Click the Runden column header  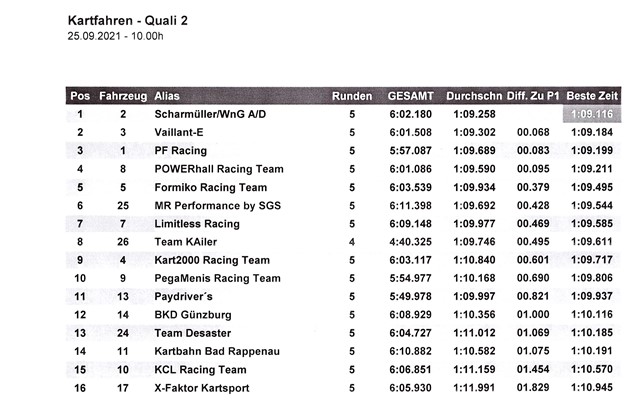[x=352, y=96]
